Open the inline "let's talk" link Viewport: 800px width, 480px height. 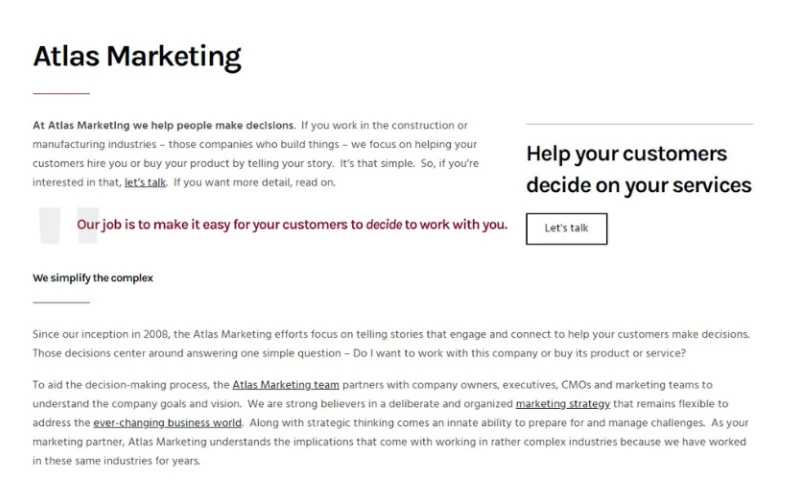[x=145, y=182]
